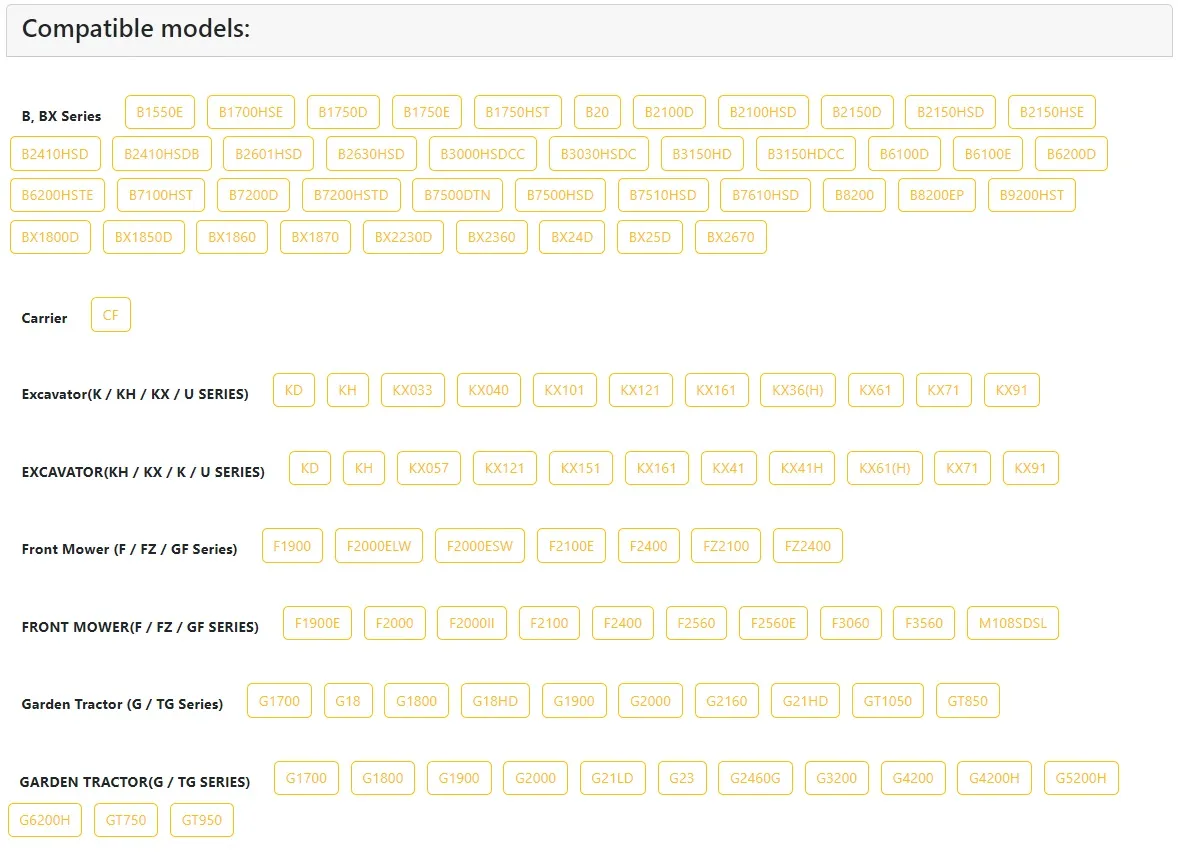This screenshot has height=864, width=1180.
Task: Select the BX2230D model tag
Action: tap(403, 237)
